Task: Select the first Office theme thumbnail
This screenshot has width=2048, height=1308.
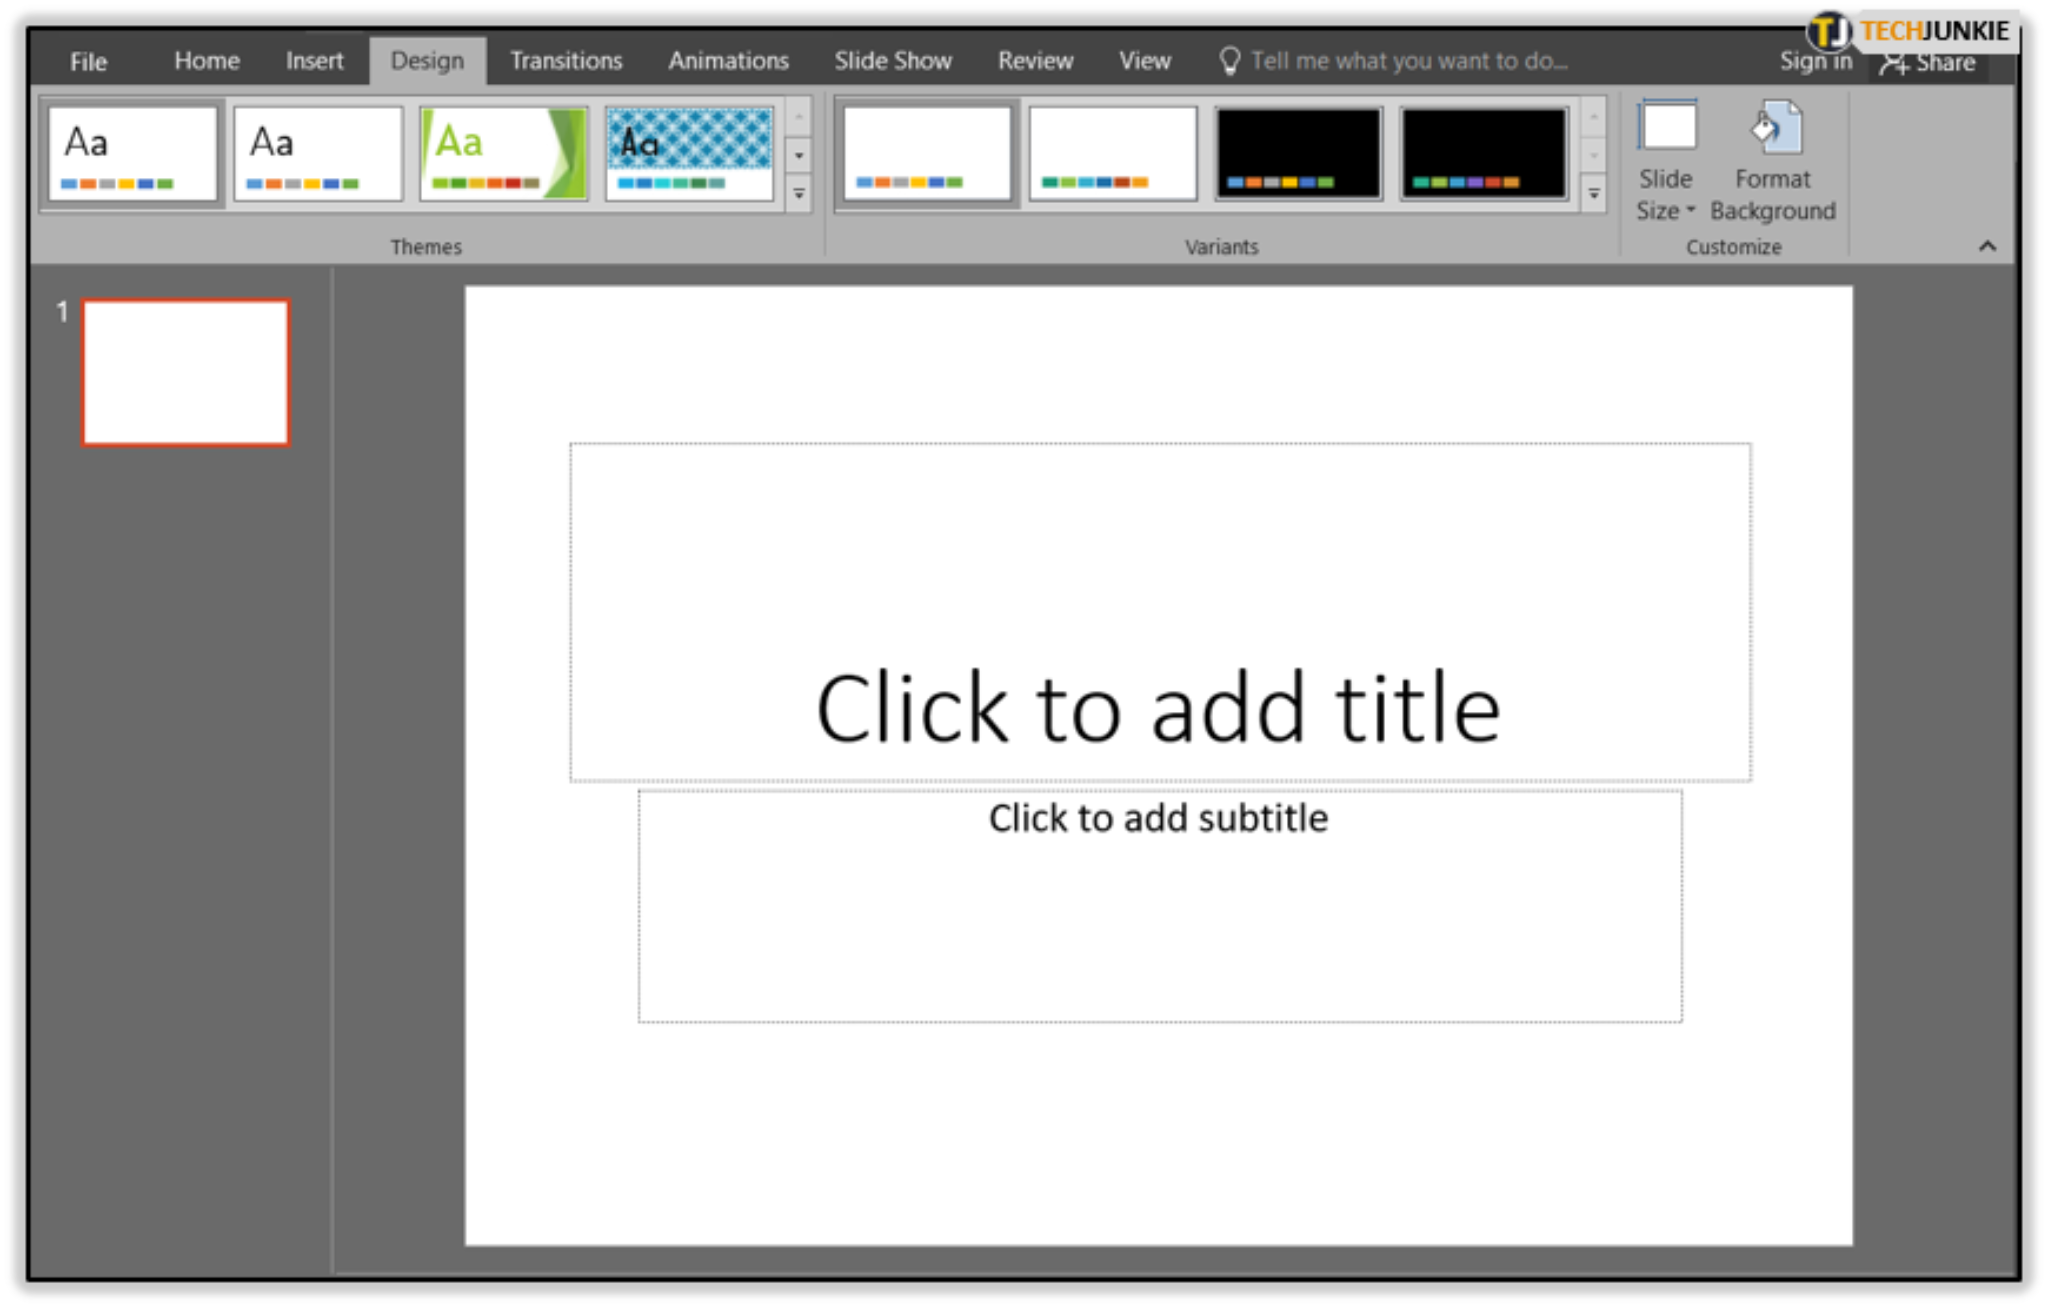Action: point(132,152)
